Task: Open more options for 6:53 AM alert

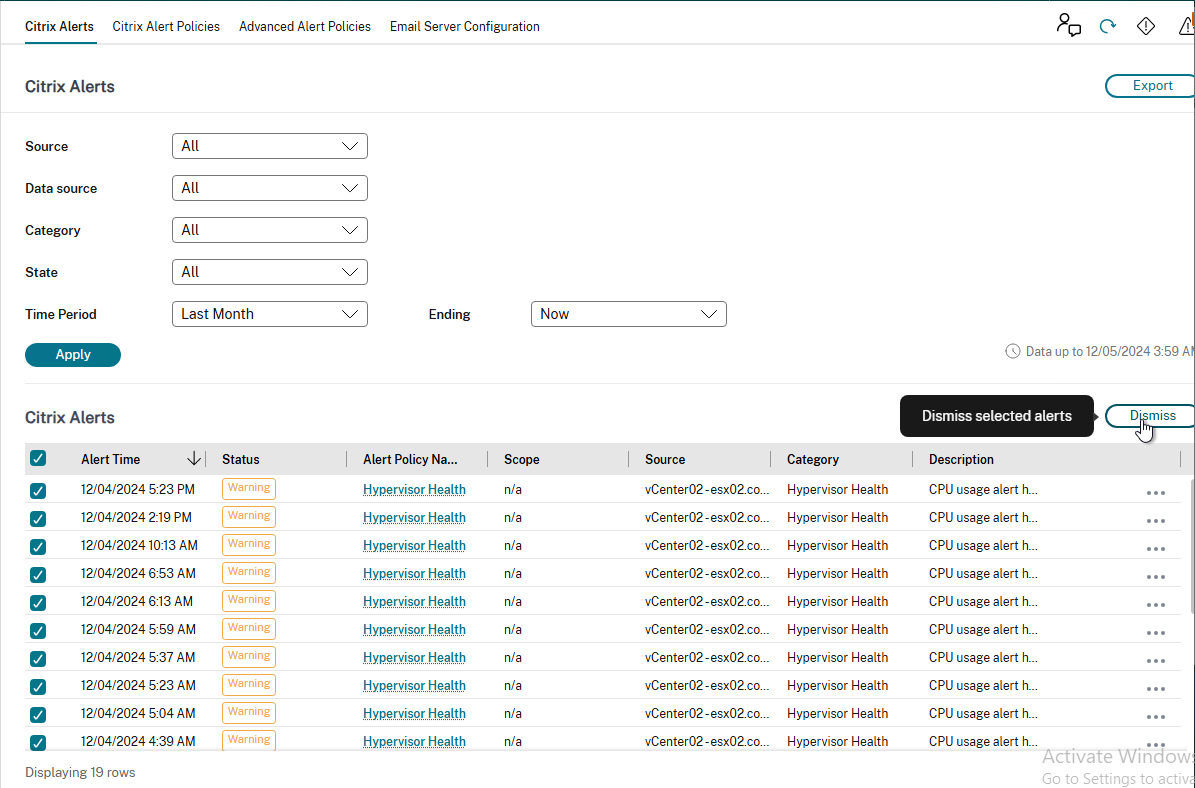Action: (1155, 577)
